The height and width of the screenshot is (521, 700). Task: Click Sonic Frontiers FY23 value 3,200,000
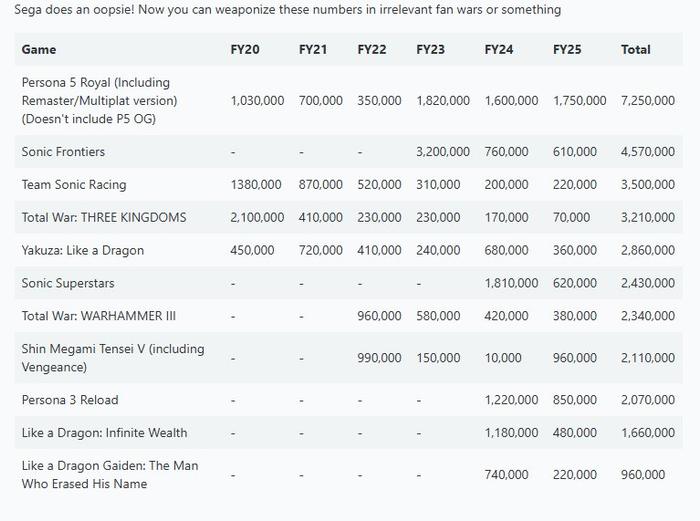click(x=443, y=152)
